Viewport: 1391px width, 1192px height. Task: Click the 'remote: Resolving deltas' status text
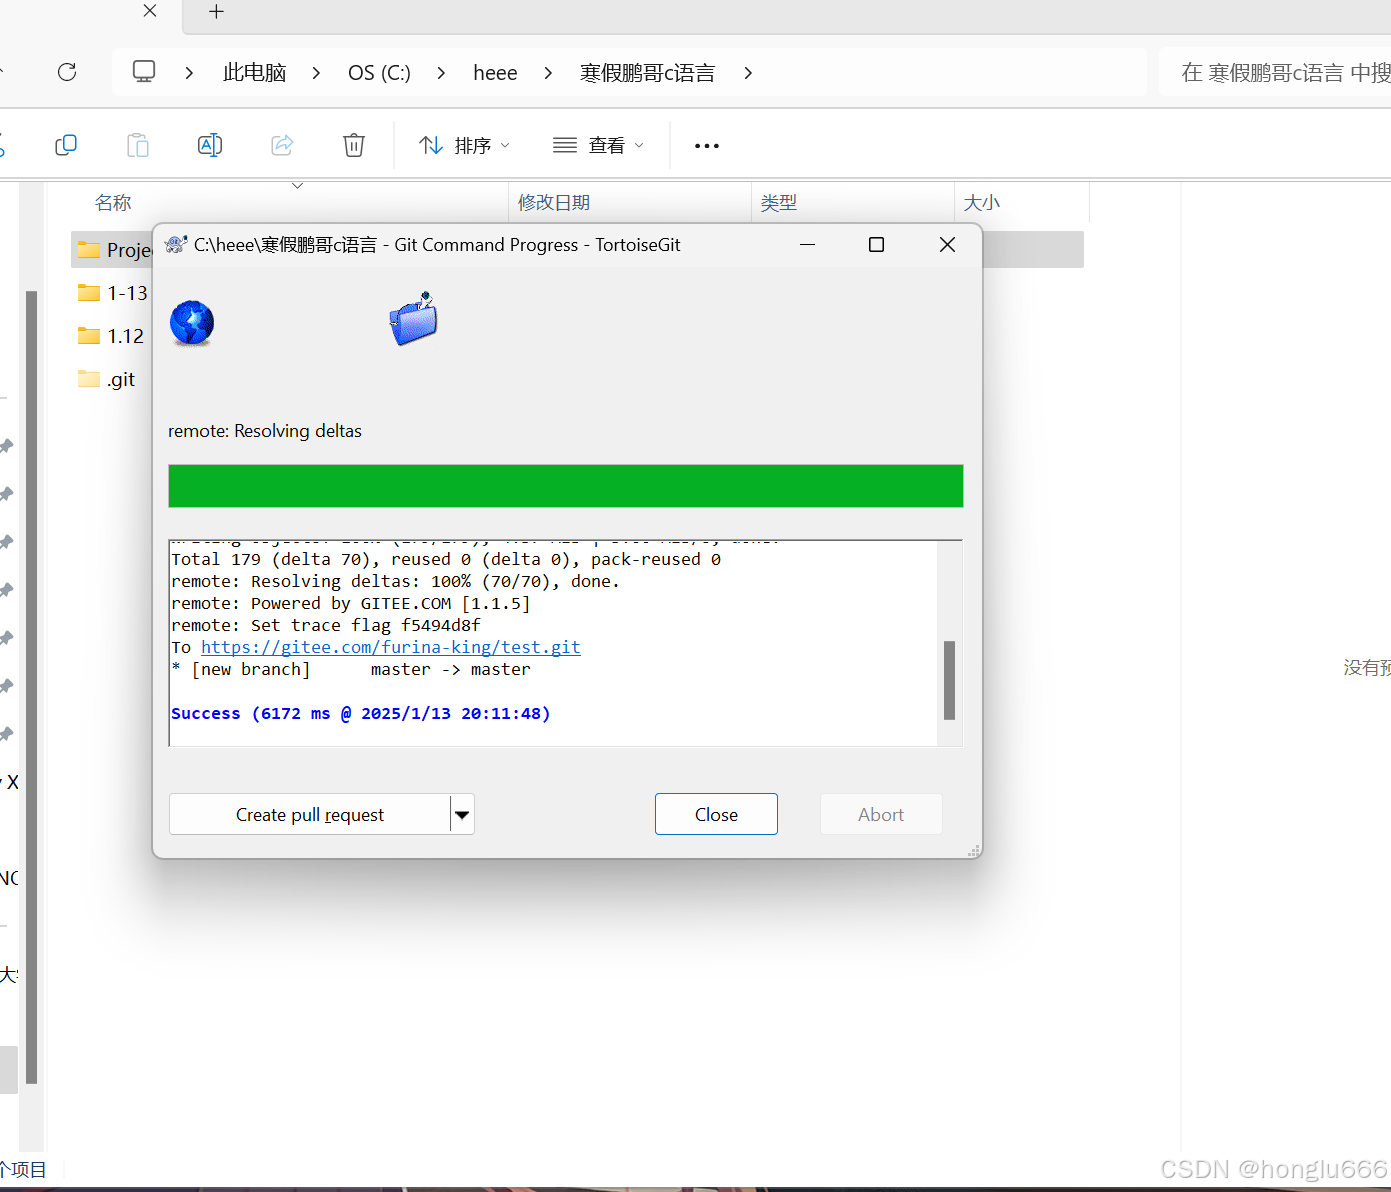point(265,431)
